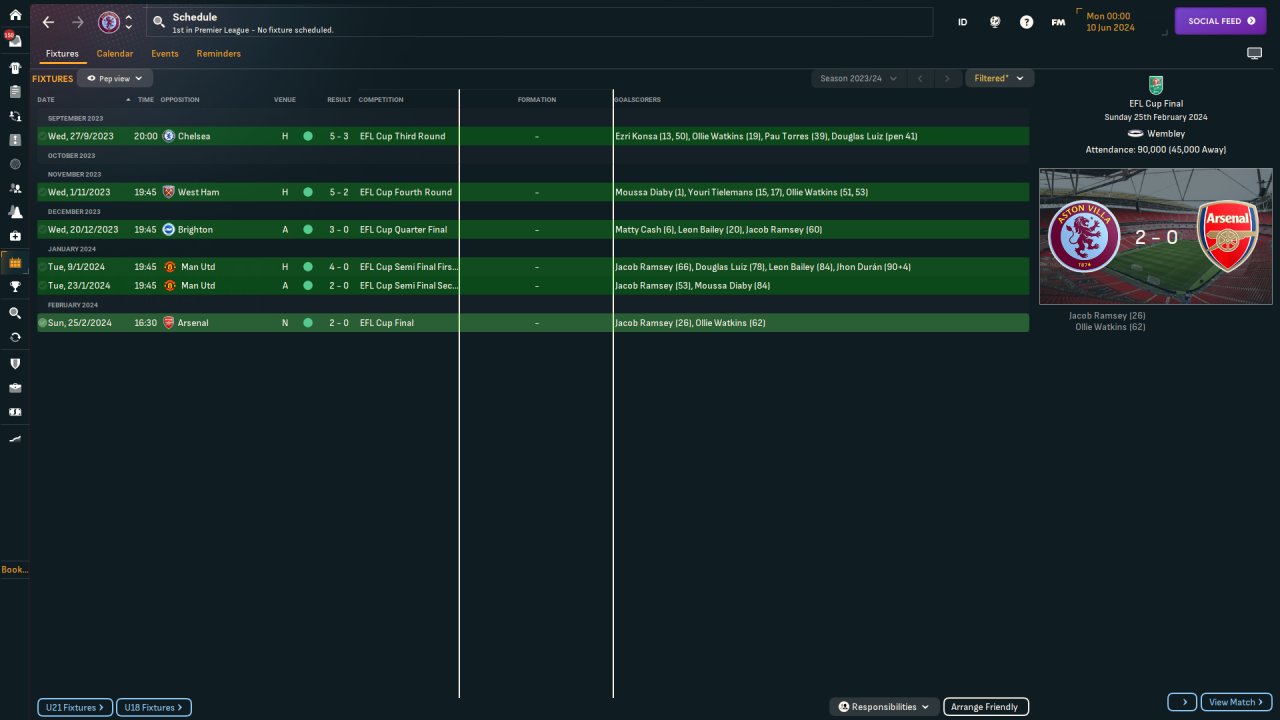
Task: Open the club switcher up-down chevrons
Action: [x=128, y=22]
